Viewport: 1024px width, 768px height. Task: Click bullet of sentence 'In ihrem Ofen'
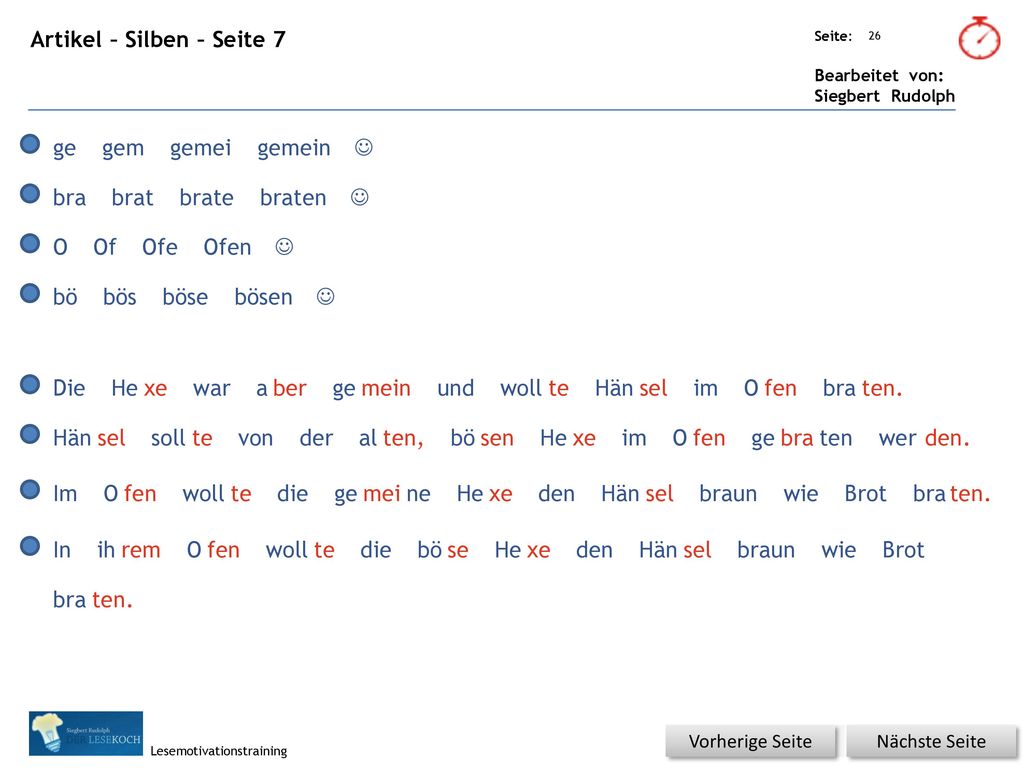pyautogui.click(x=30, y=545)
